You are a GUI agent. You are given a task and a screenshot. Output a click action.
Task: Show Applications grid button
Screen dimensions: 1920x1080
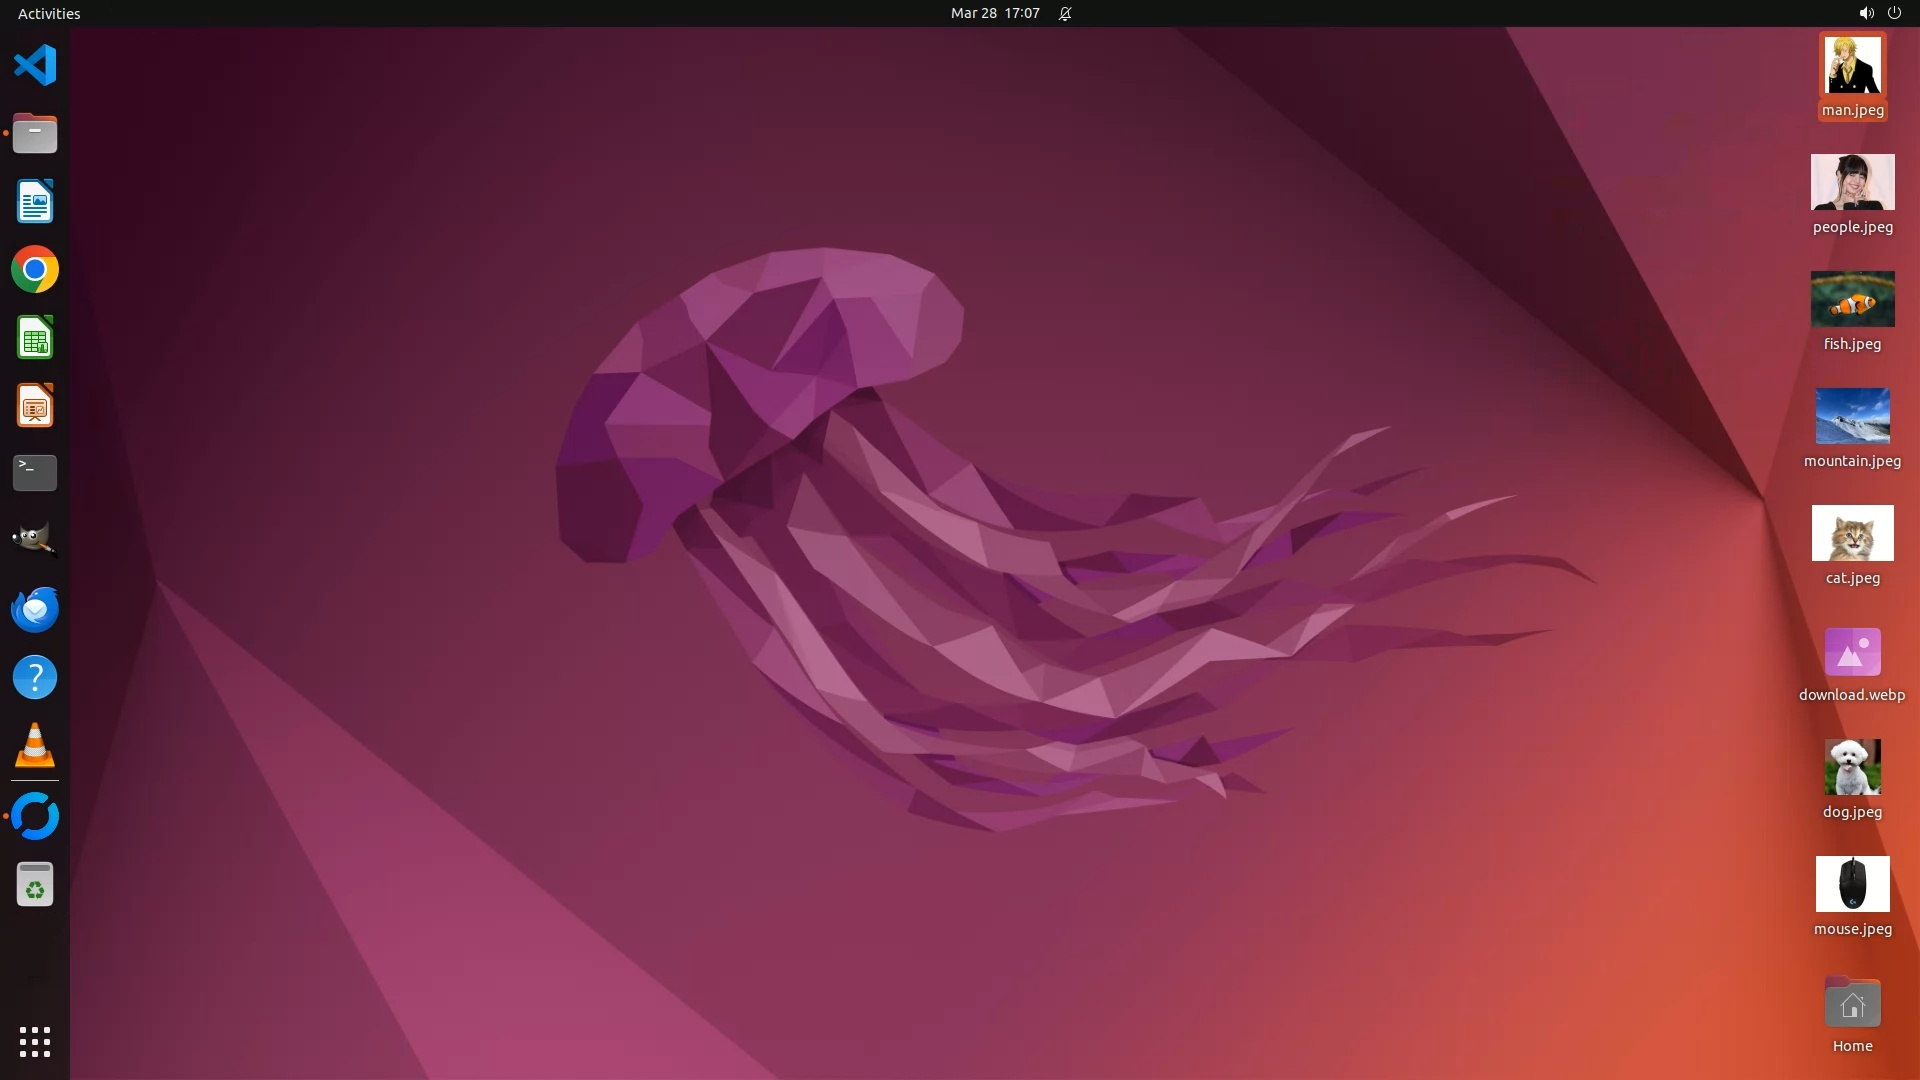[x=35, y=1042]
